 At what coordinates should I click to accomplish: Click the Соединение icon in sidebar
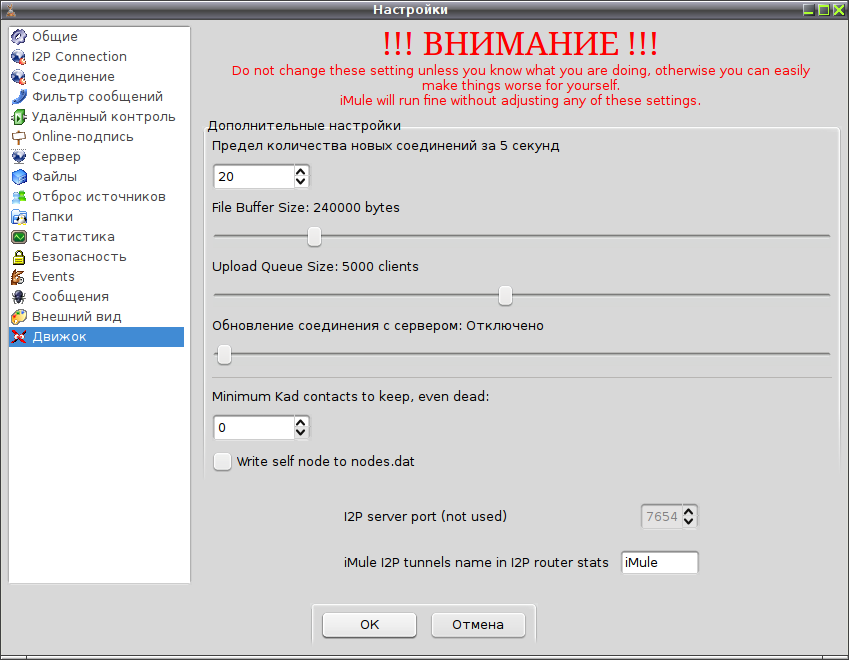pos(18,76)
